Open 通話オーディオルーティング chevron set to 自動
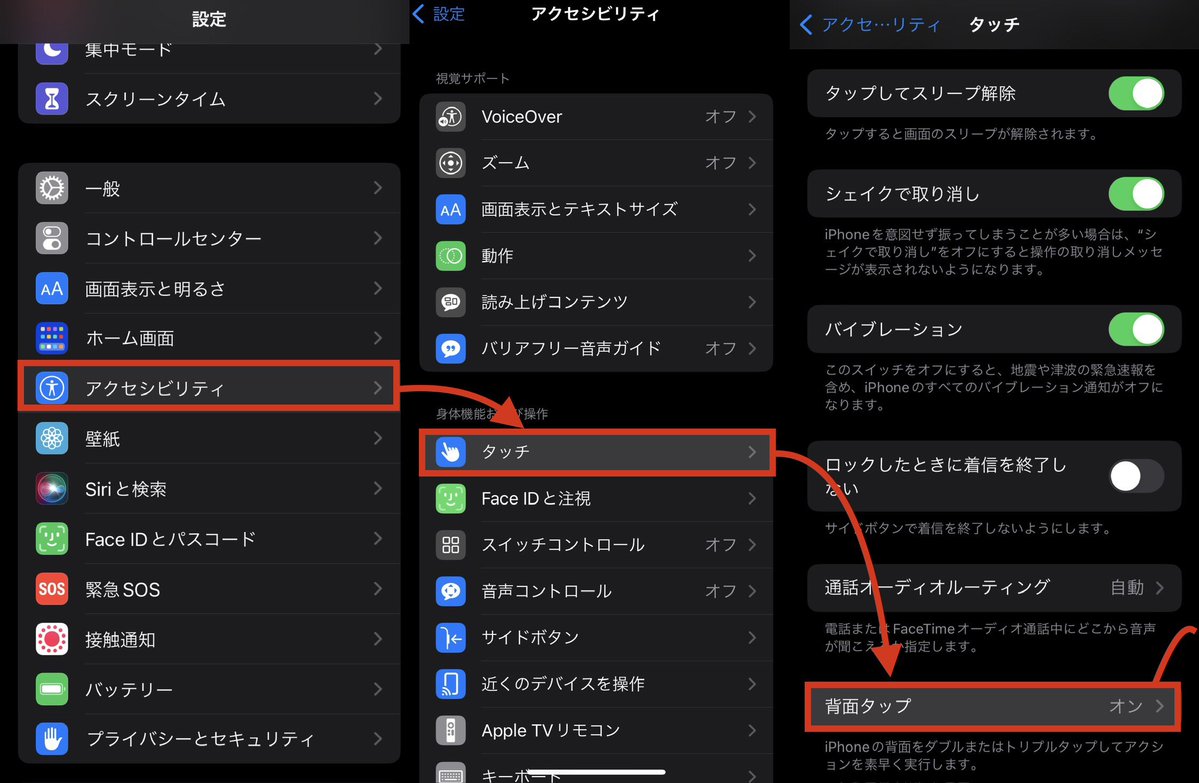The image size is (1199, 783). coord(1160,588)
